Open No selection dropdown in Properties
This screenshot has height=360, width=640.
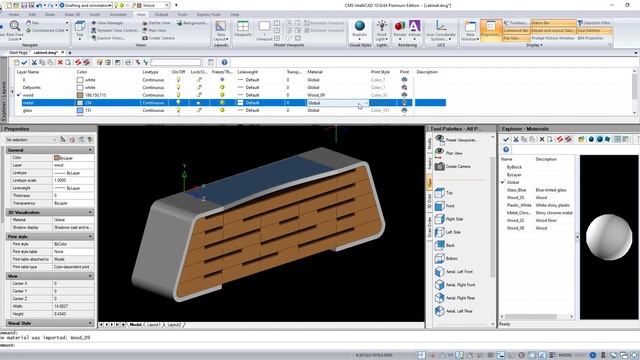tap(31, 140)
